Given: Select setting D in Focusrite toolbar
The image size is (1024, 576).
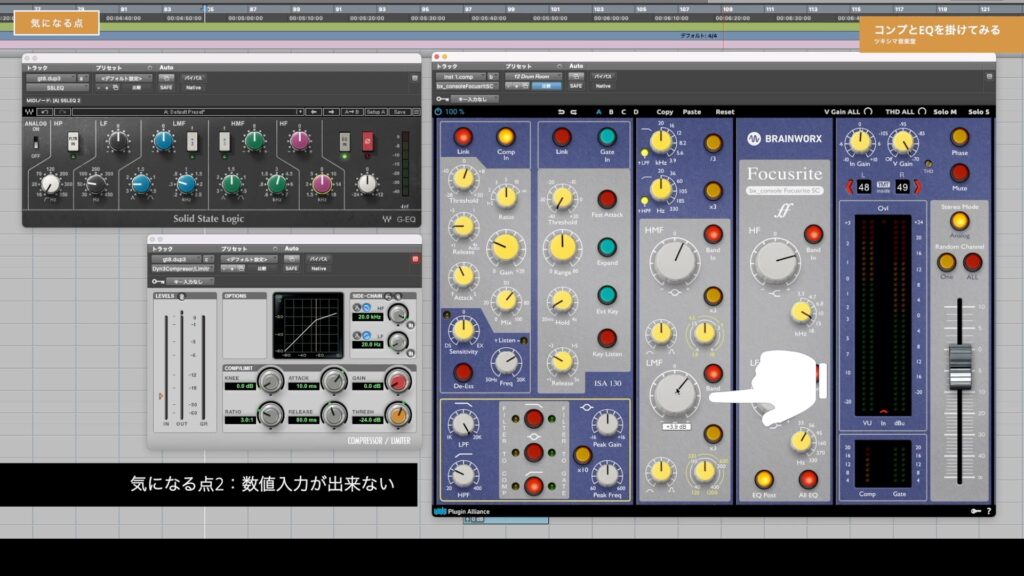Looking at the screenshot, I should pos(635,112).
